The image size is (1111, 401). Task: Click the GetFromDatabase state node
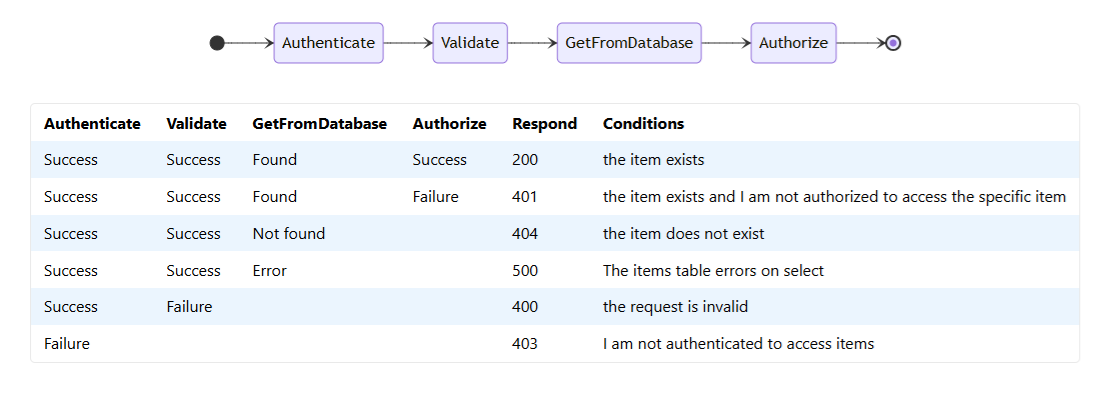point(629,43)
